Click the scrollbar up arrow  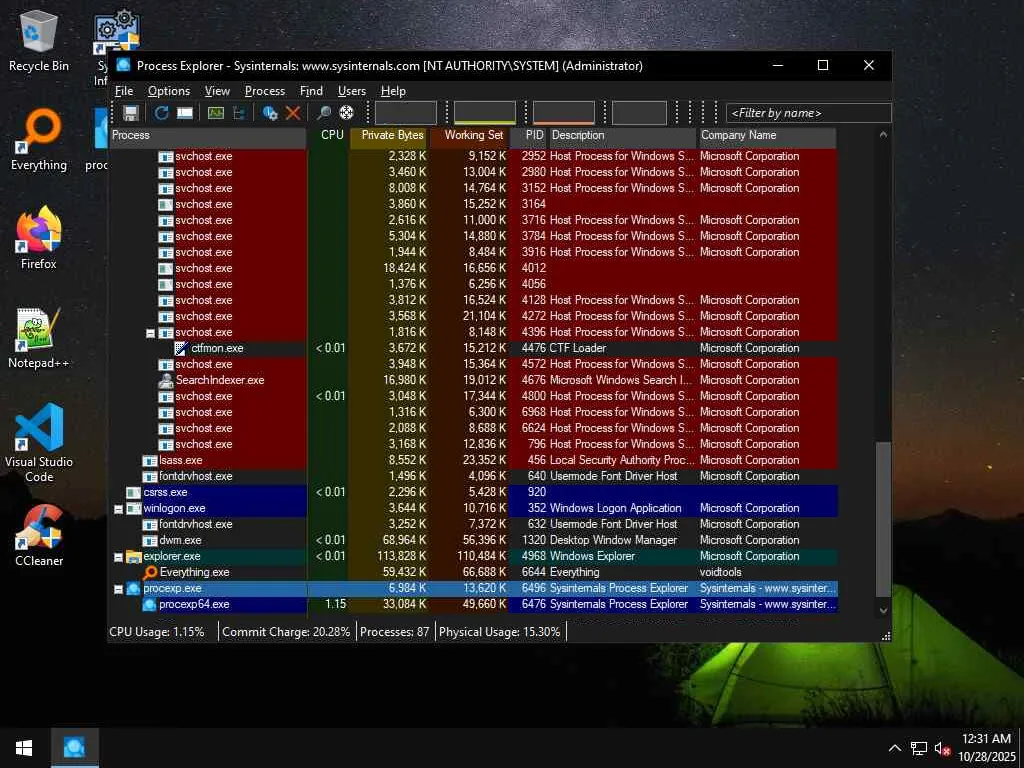click(x=883, y=135)
